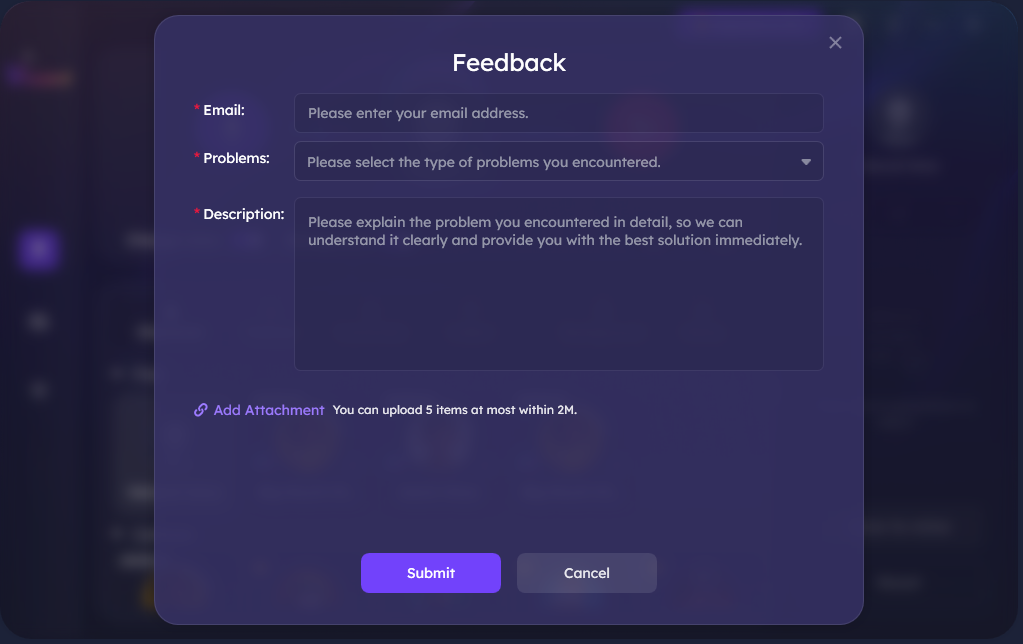The width and height of the screenshot is (1023, 644).
Task: Click the red asterisk beside Description
Action: coord(196,211)
